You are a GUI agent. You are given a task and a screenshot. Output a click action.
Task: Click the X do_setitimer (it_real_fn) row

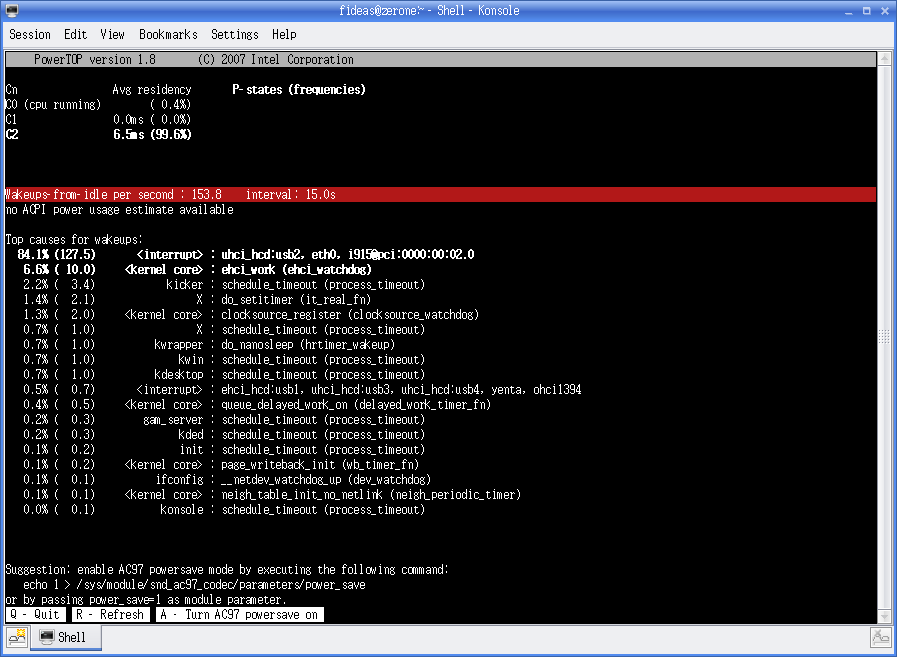tap(197, 299)
